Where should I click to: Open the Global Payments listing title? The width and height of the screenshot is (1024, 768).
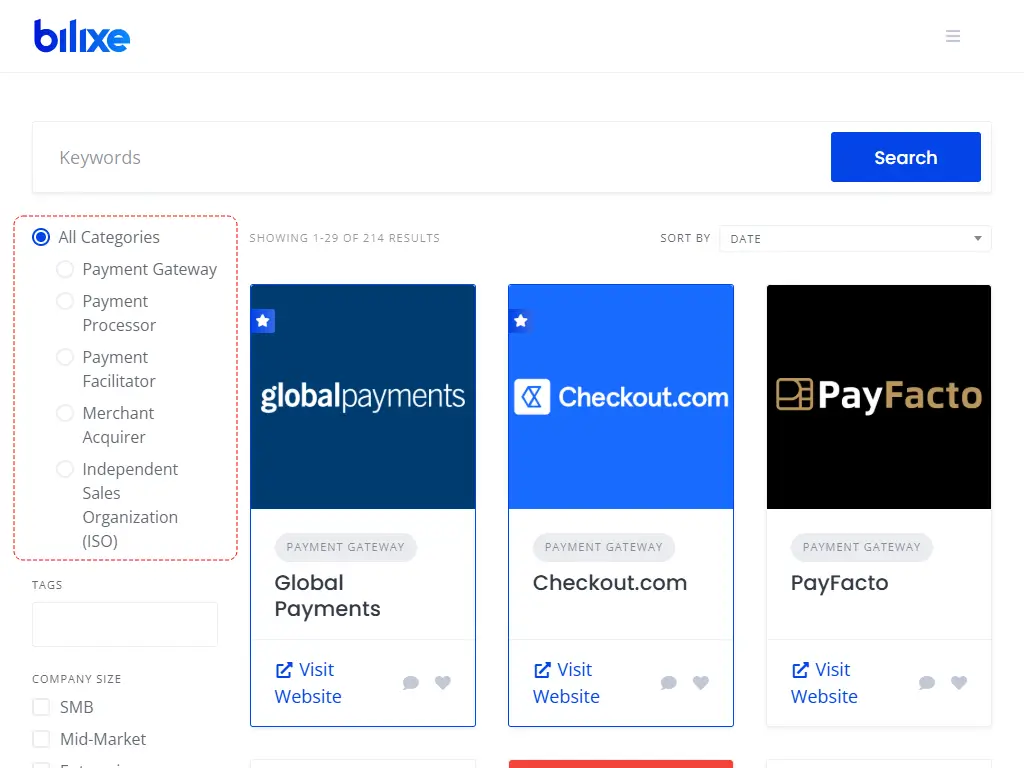[x=327, y=596]
